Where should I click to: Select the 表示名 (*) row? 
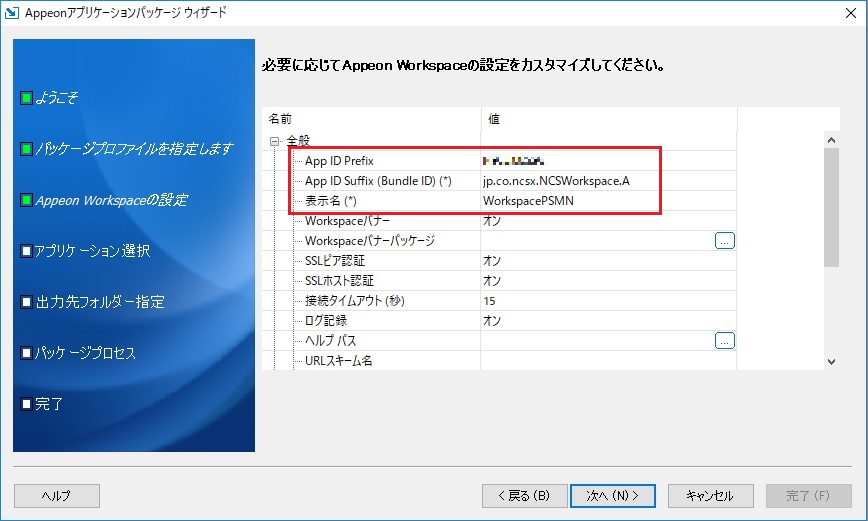pyautogui.click(x=330, y=201)
